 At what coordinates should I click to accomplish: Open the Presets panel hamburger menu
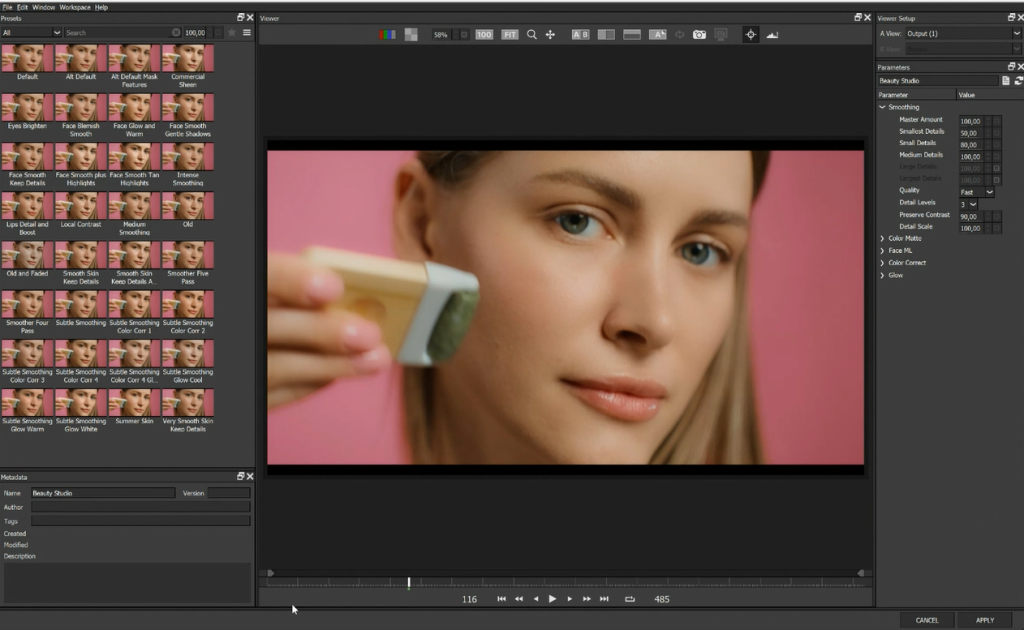[x=247, y=33]
